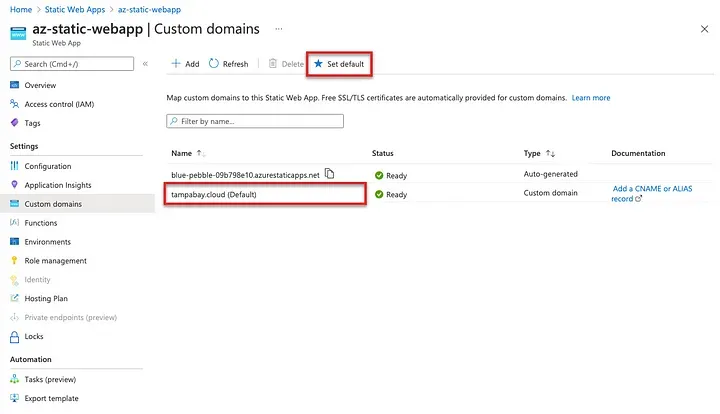Click the Name column header
Image resolution: width=720 pixels, height=414 pixels.
pos(181,153)
